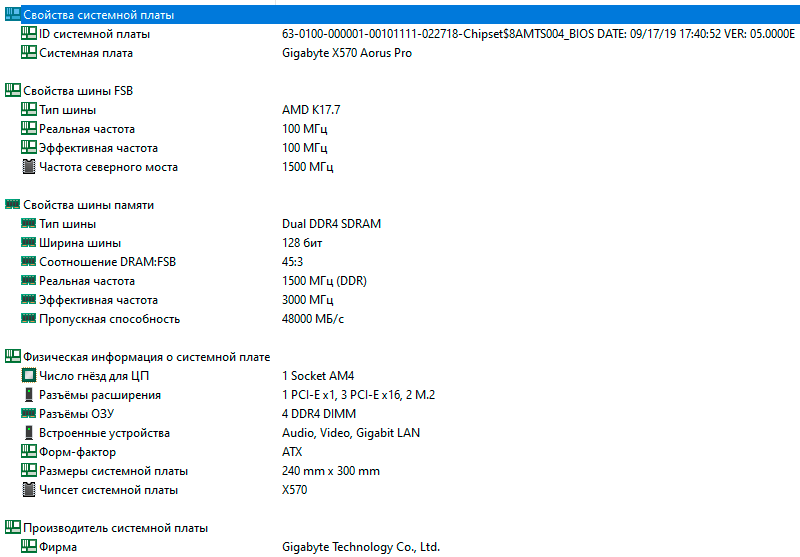Select the 'Свойства шины FSB' section title
This screenshot has height=557, width=800.
78,91
